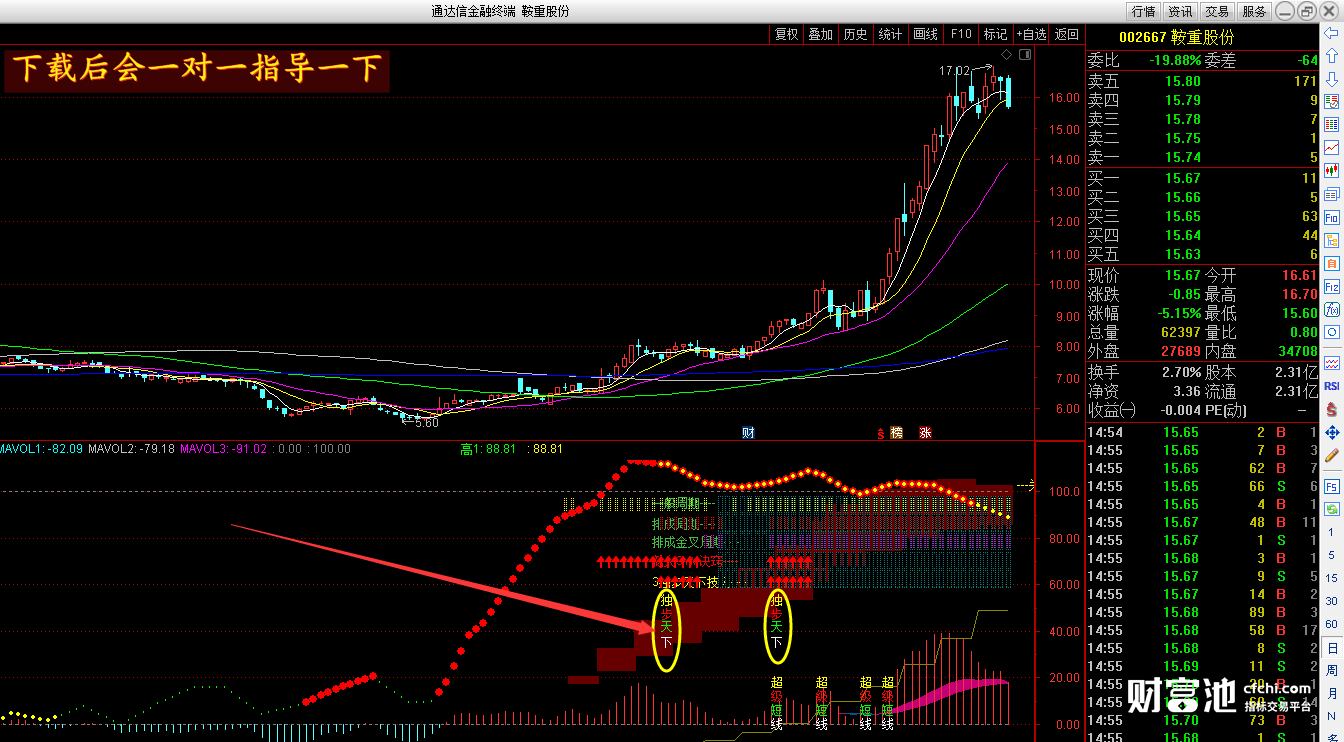The height and width of the screenshot is (742, 1344).
Task: Click the 统计 (statistics) button
Action: (890, 34)
